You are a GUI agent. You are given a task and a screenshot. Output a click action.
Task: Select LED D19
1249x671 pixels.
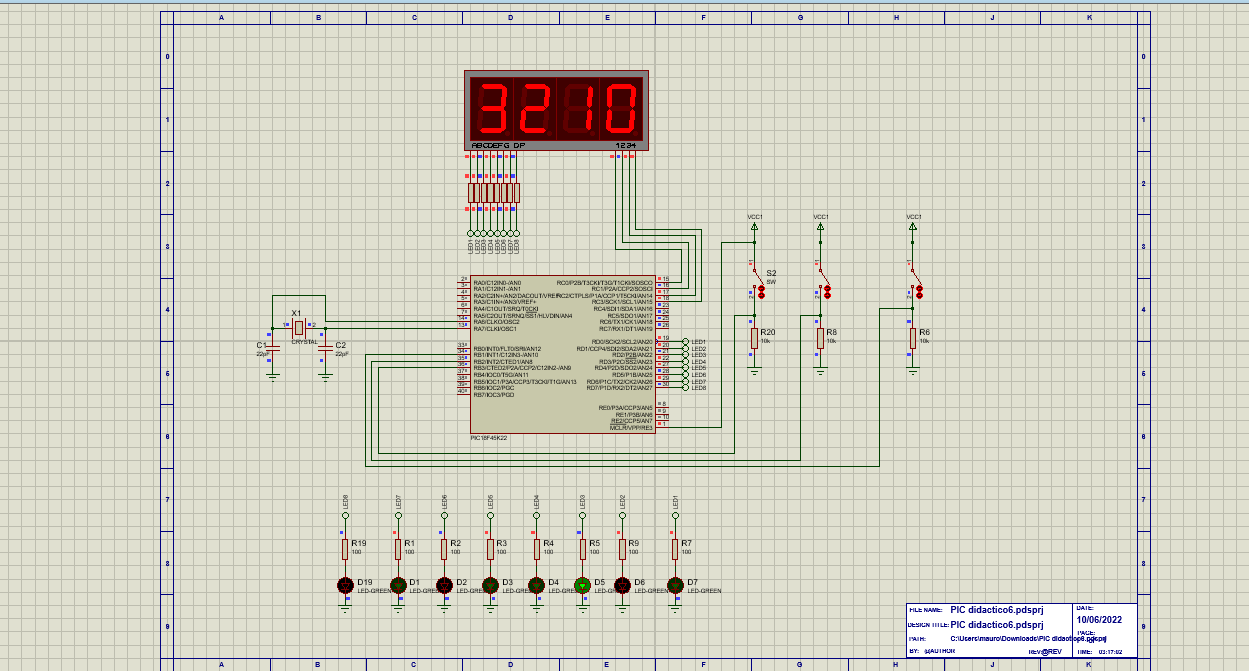(x=345, y=585)
